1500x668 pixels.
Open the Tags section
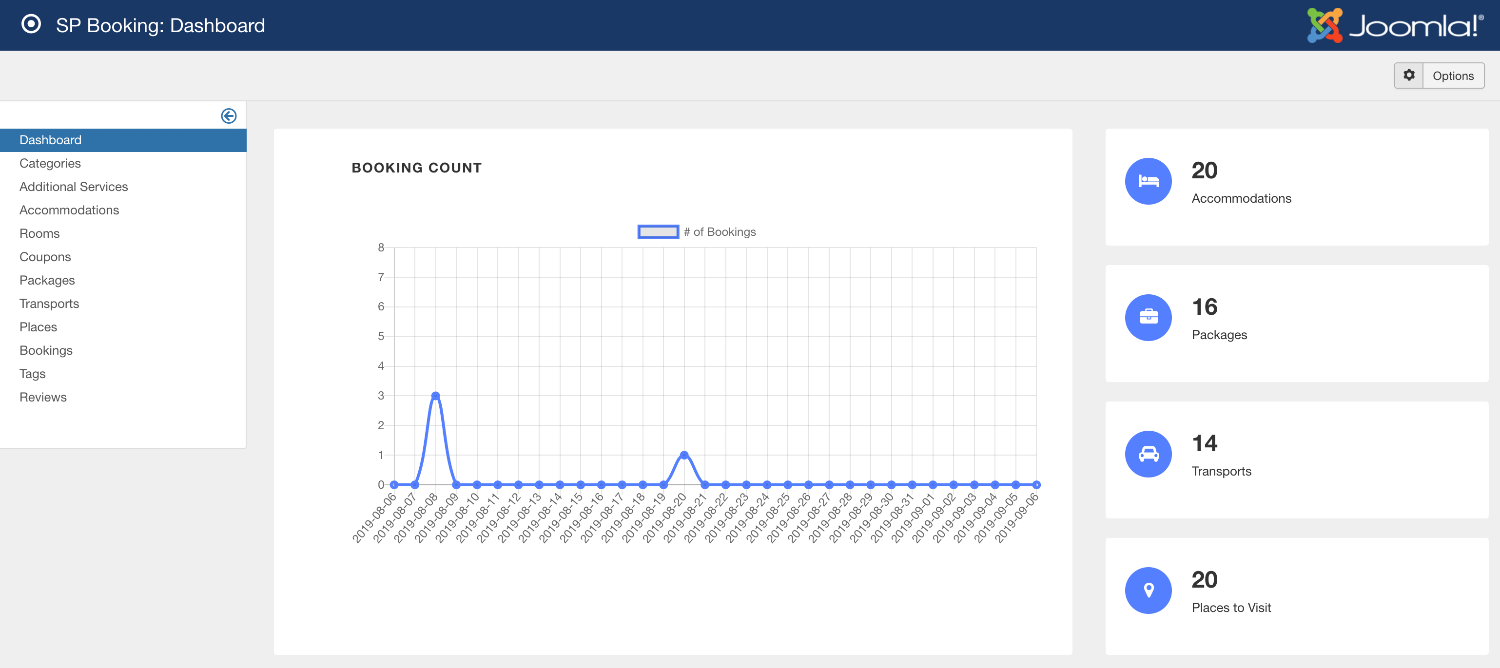tap(32, 373)
